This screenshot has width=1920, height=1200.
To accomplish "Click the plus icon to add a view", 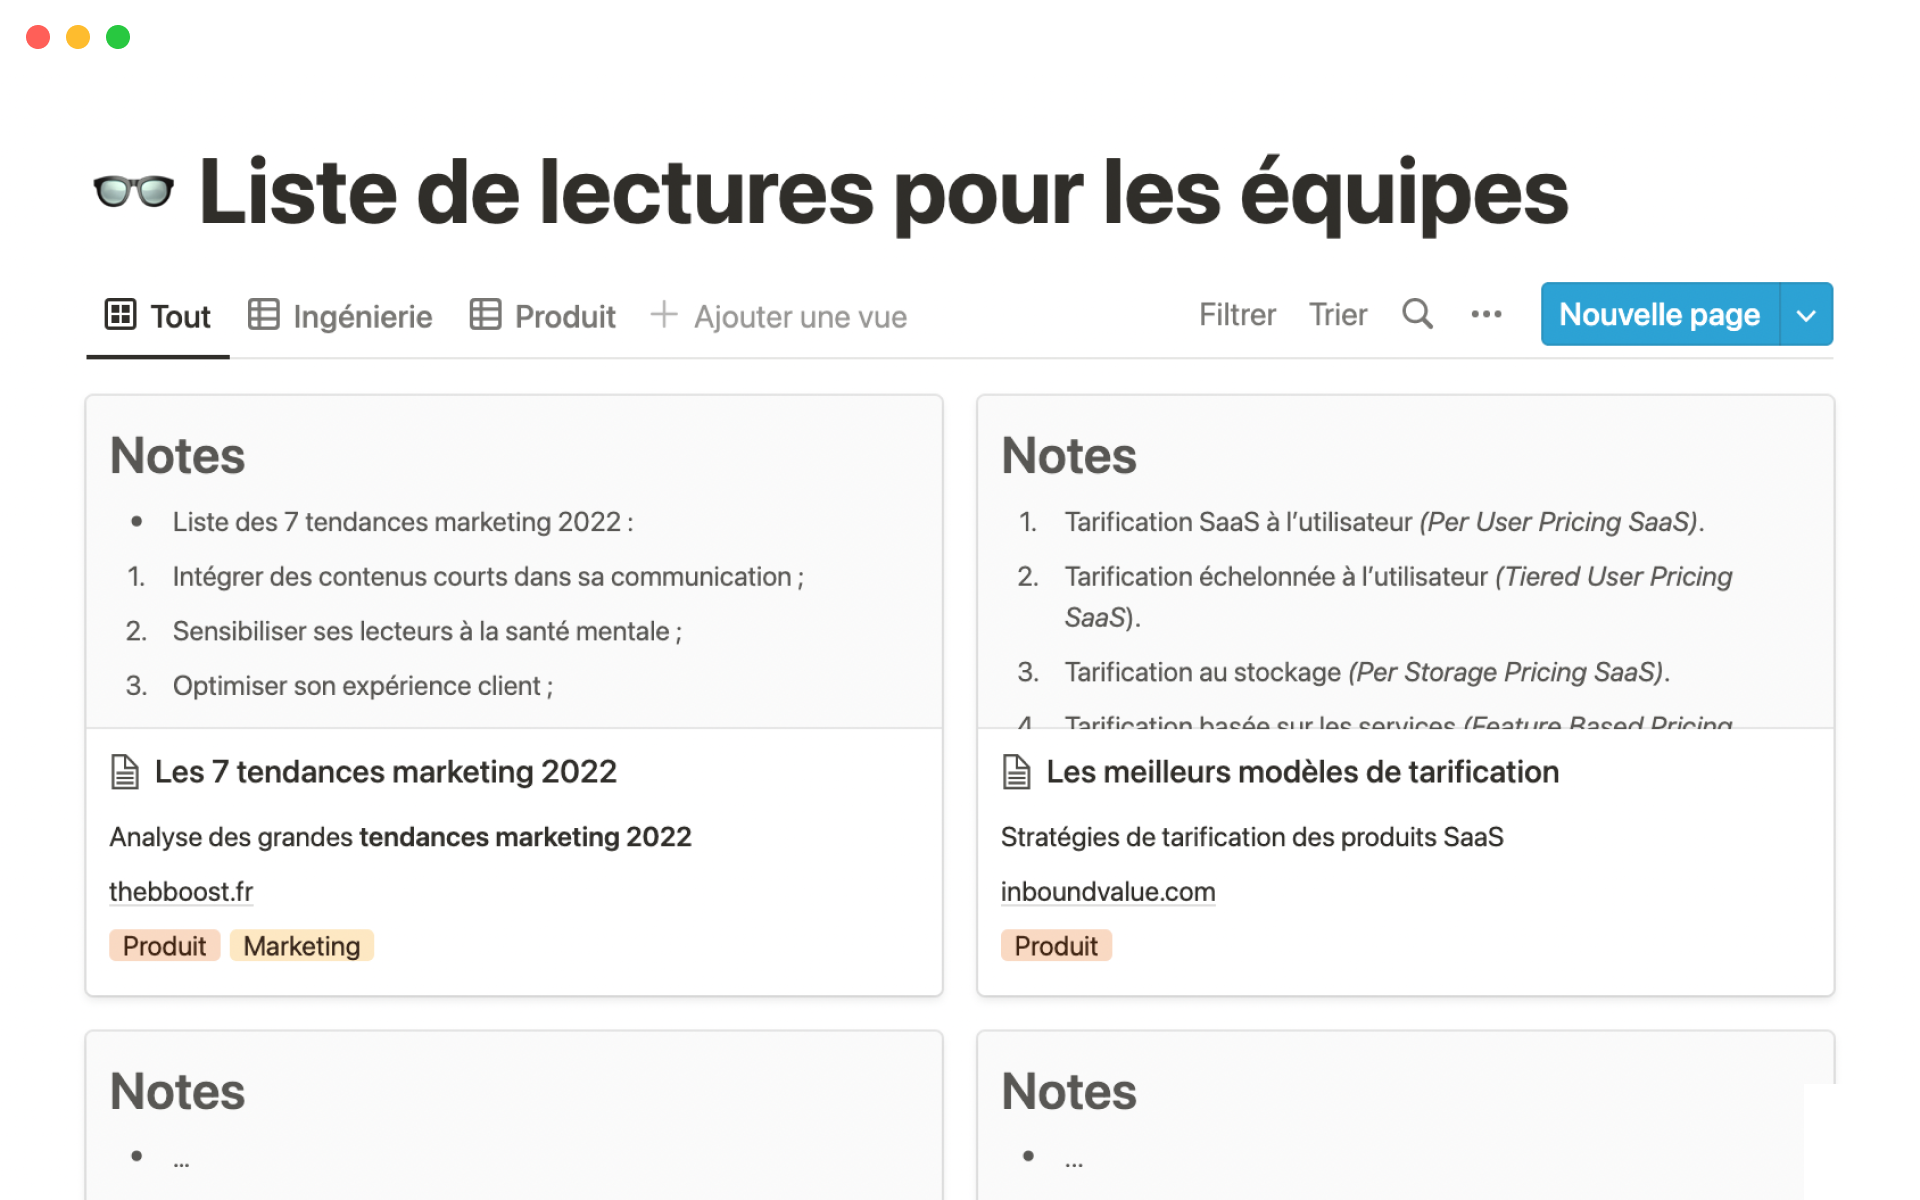I will 664,315.
